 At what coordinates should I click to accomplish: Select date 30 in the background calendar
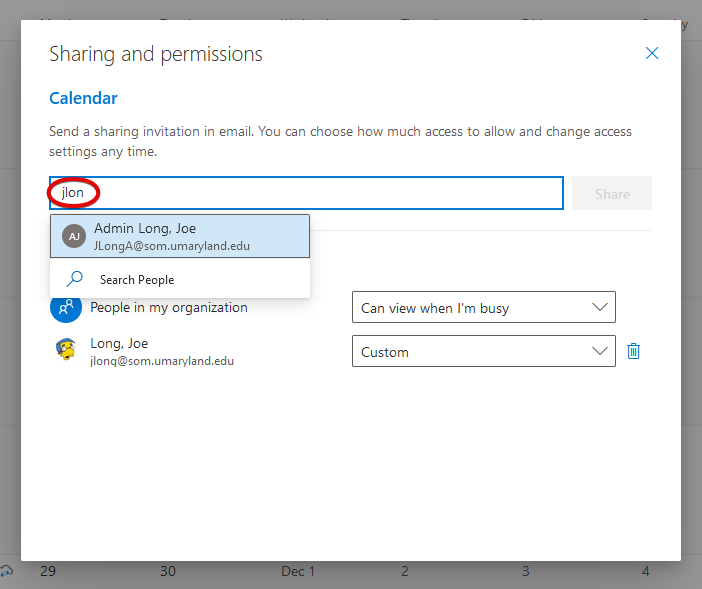pyautogui.click(x=167, y=571)
